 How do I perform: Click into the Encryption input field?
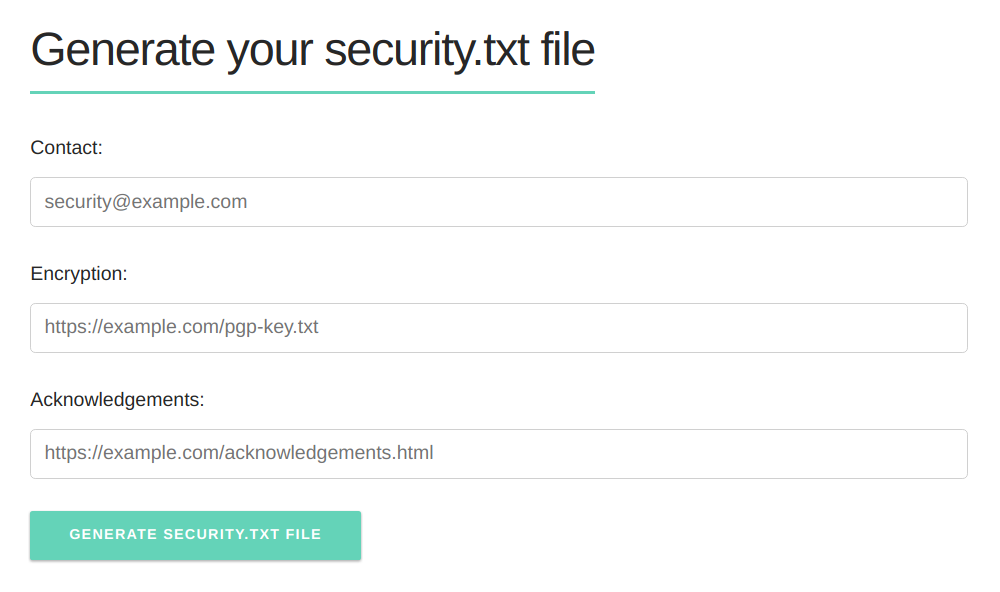(498, 328)
